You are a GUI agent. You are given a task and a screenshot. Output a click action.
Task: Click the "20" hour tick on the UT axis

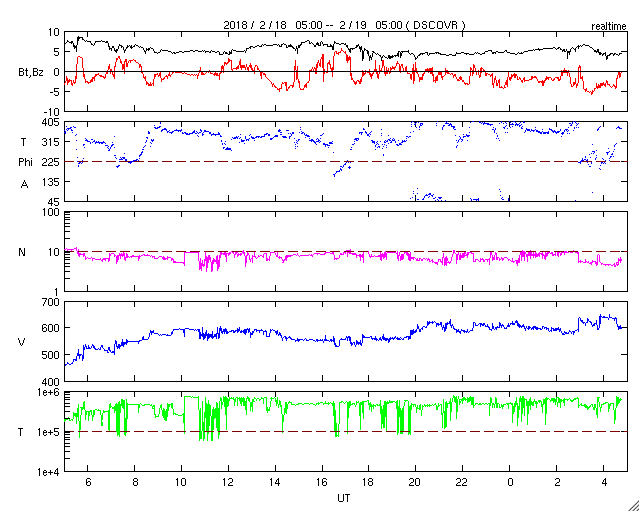pyautogui.click(x=416, y=482)
